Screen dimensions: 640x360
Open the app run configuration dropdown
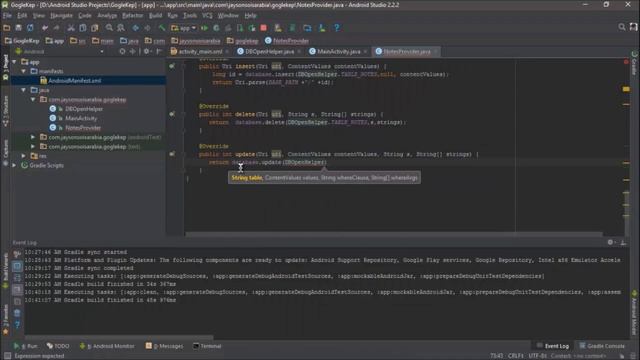184,28
